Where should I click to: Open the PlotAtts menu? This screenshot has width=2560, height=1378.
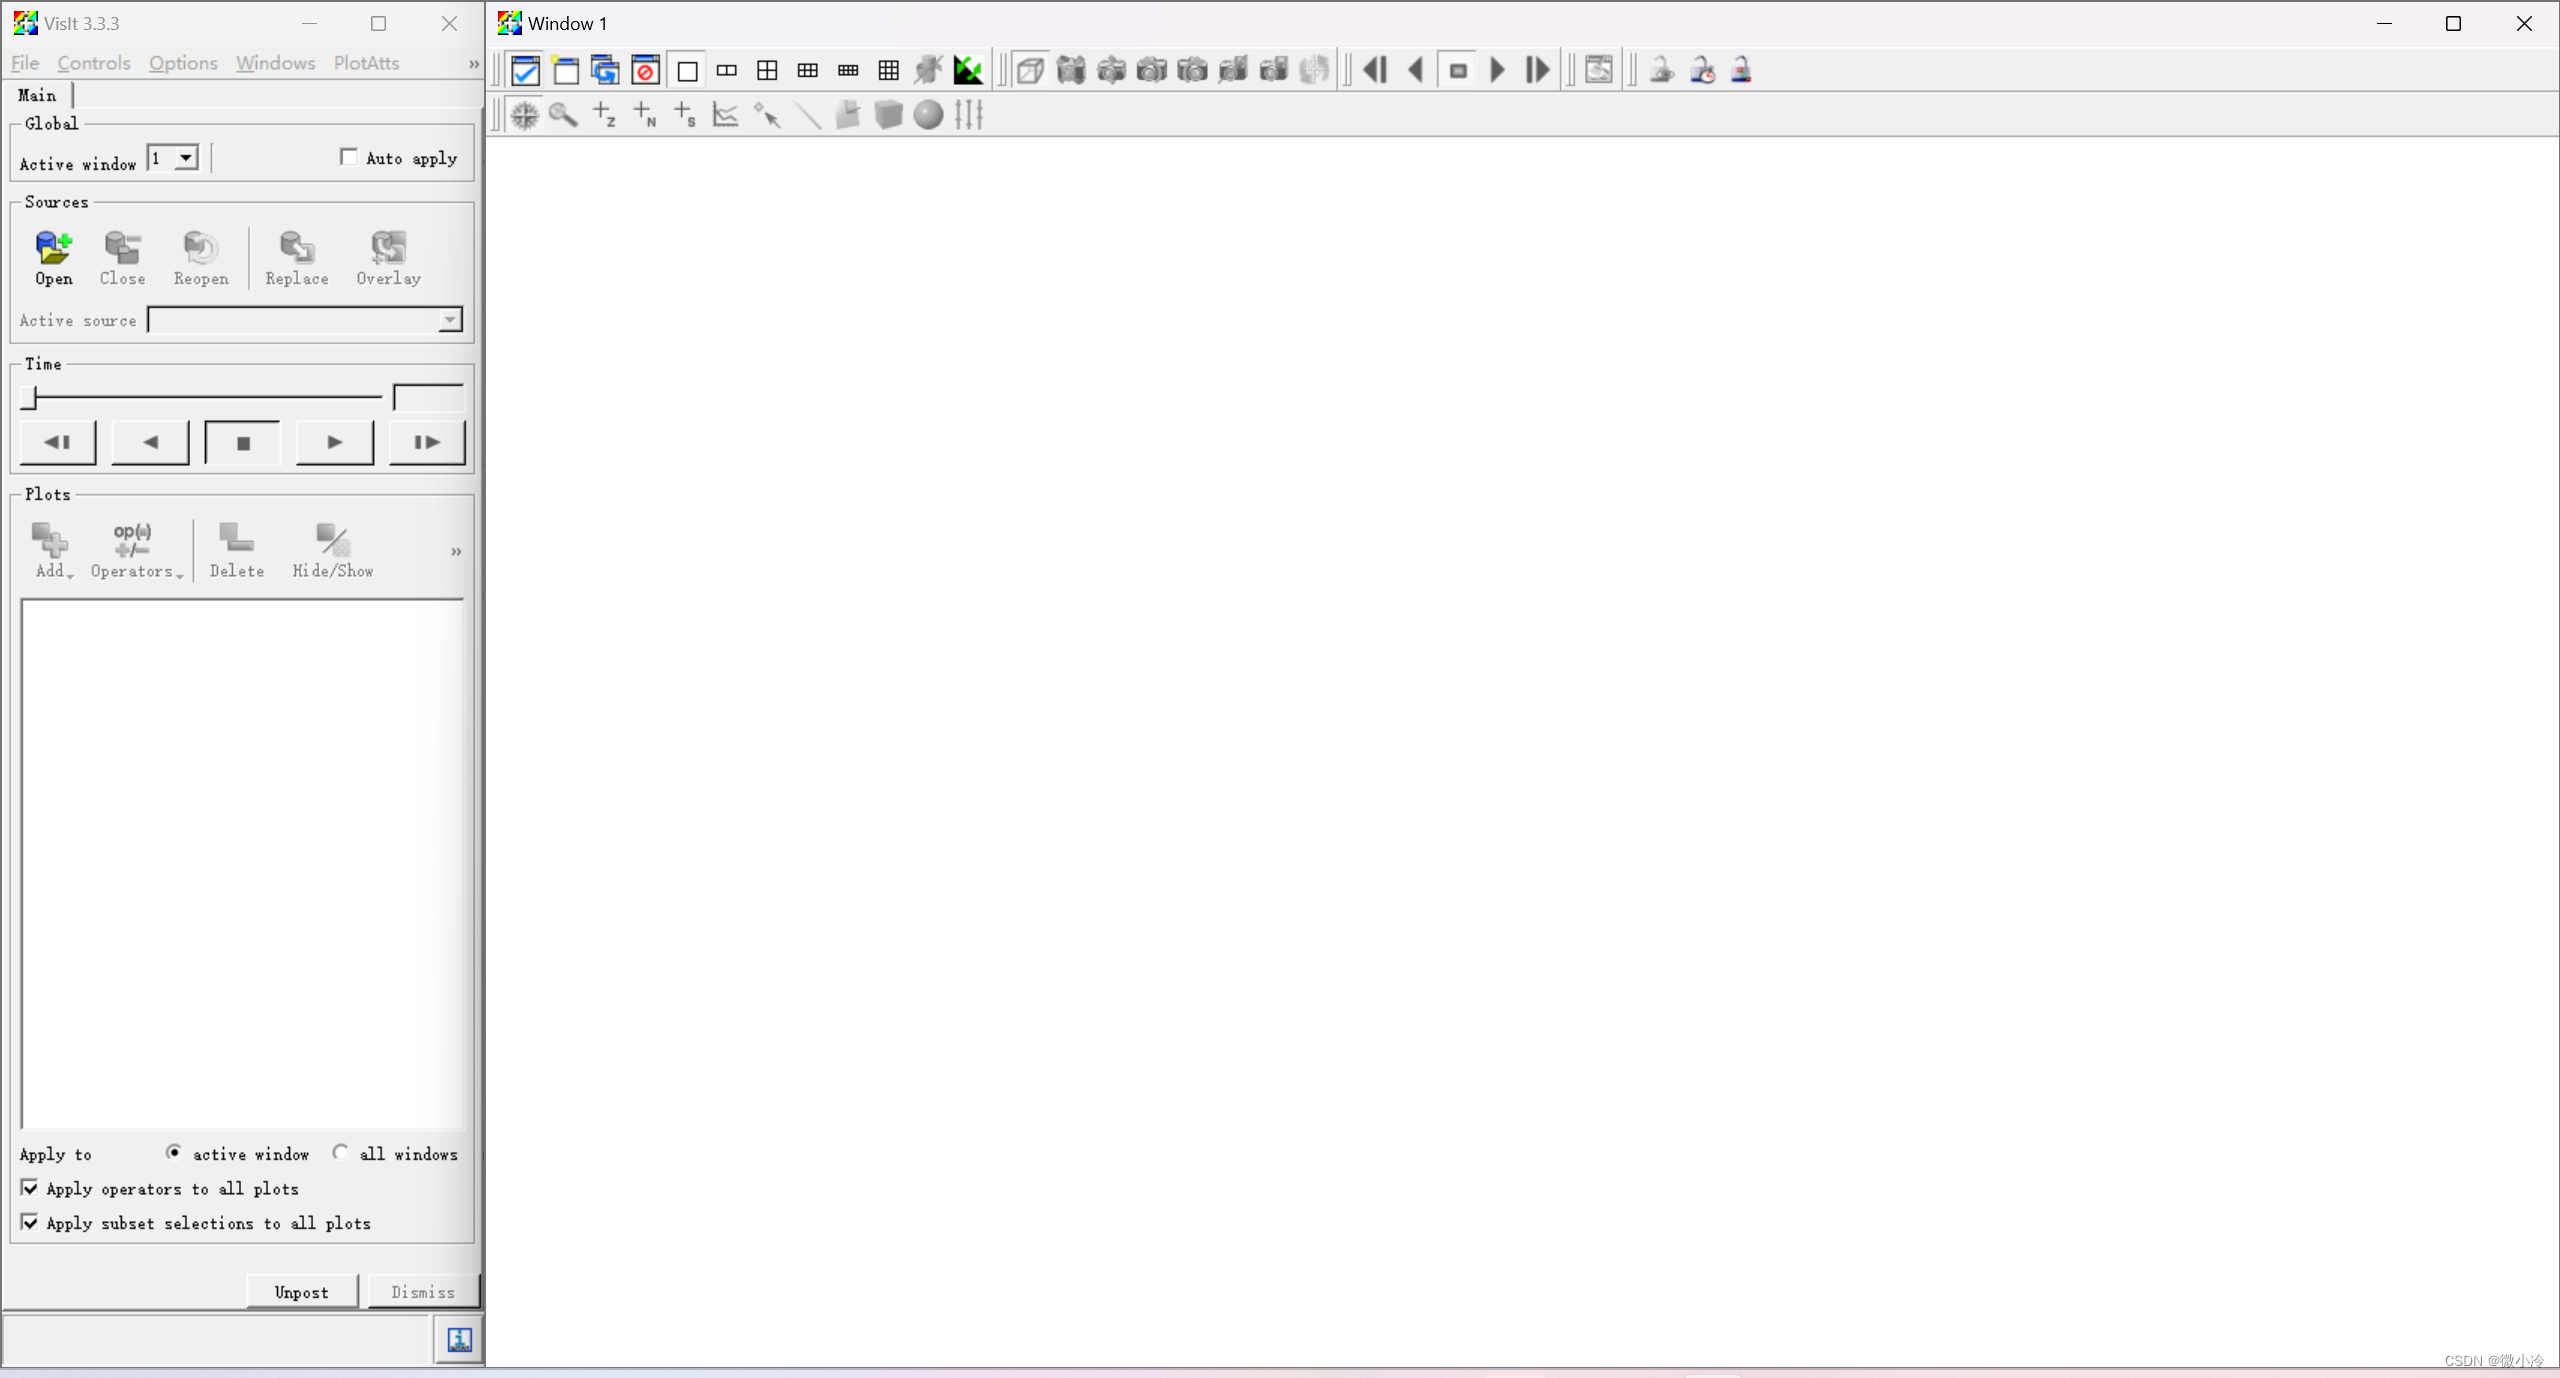(x=366, y=63)
